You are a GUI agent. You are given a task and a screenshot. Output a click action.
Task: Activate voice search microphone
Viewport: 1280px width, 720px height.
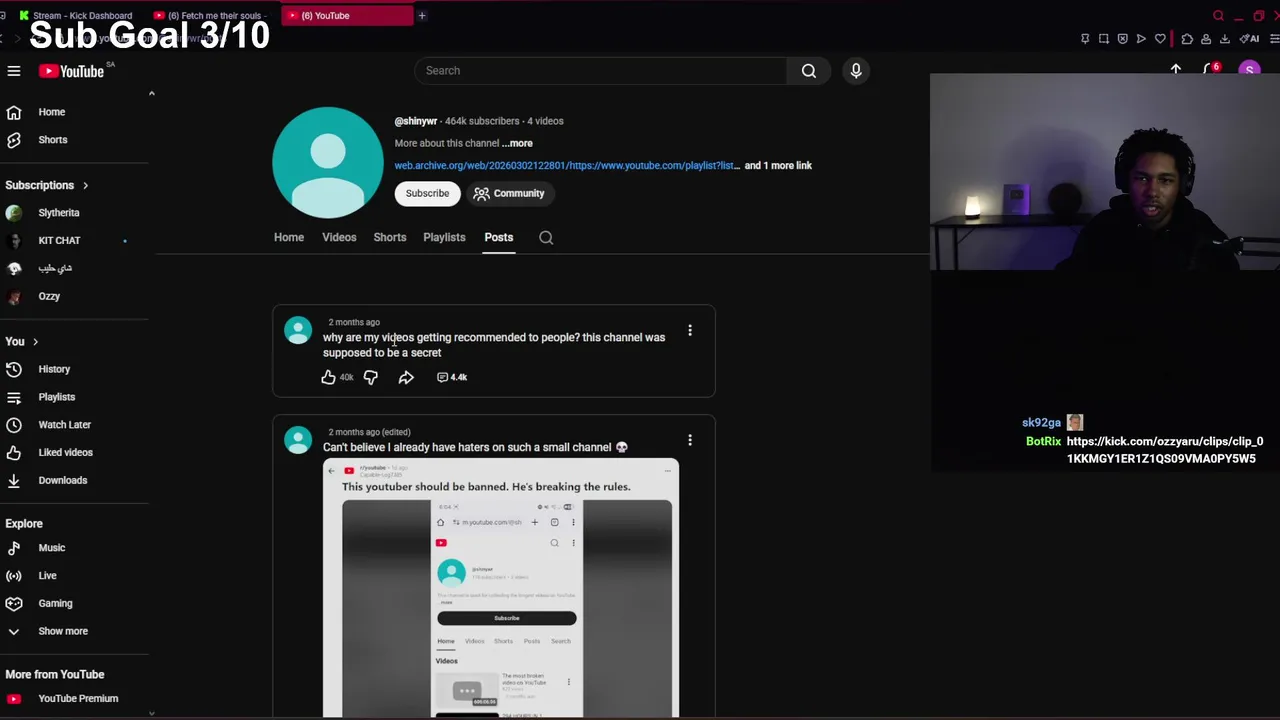pos(856,71)
